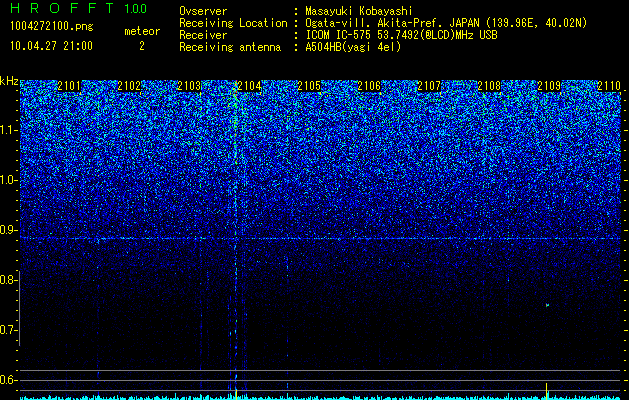Click the 0.7 kHz axis label
Viewport: 629px width, 400px height.
[x=8, y=330]
